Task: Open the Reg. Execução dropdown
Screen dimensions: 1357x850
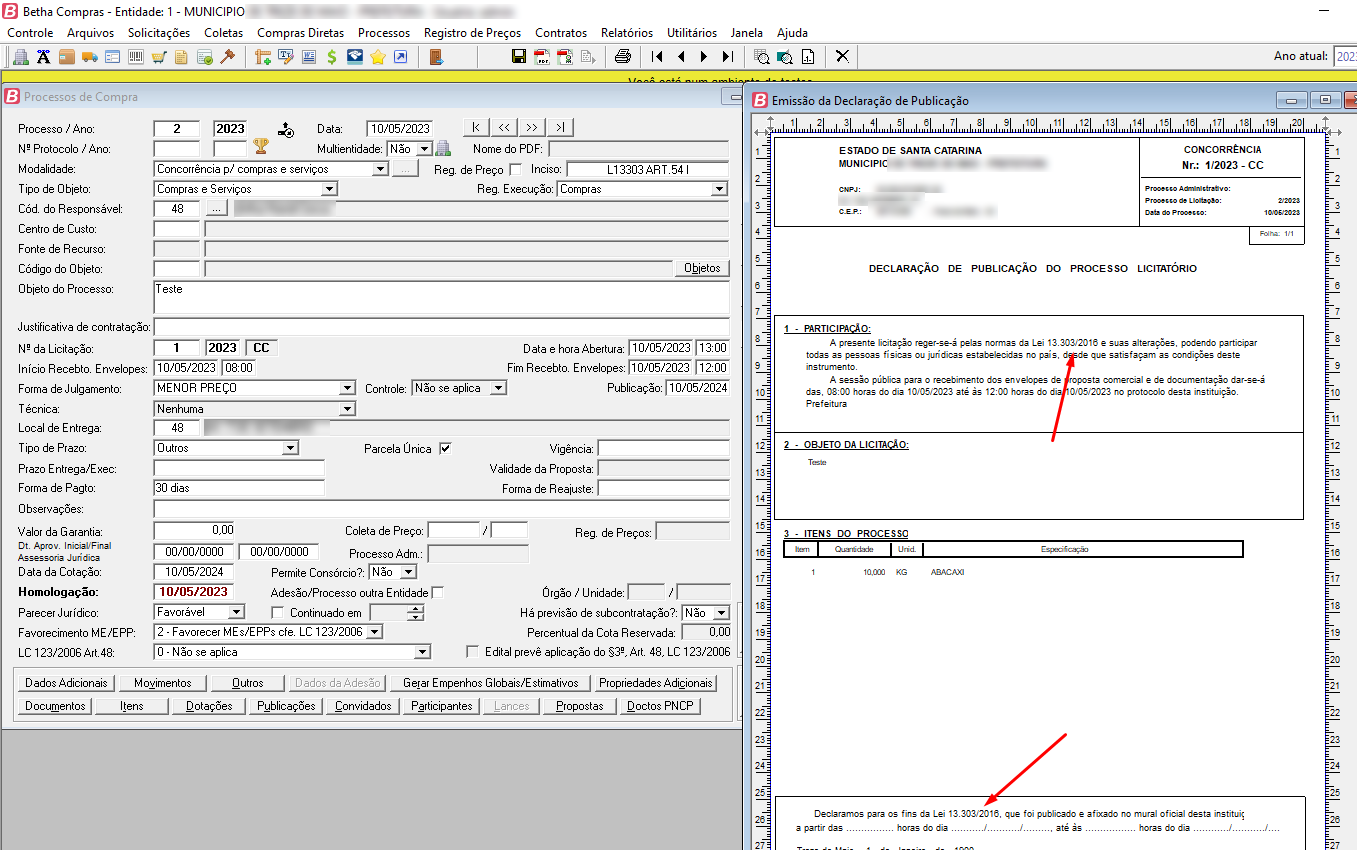Action: click(719, 189)
